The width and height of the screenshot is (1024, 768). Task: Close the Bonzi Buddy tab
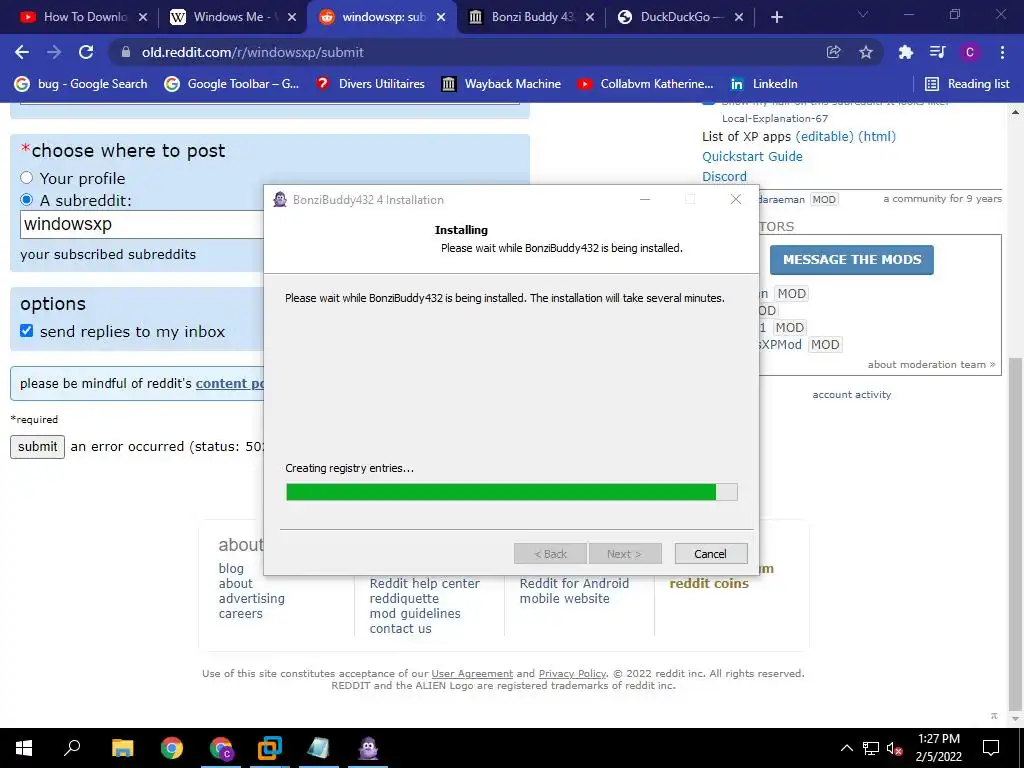590,17
